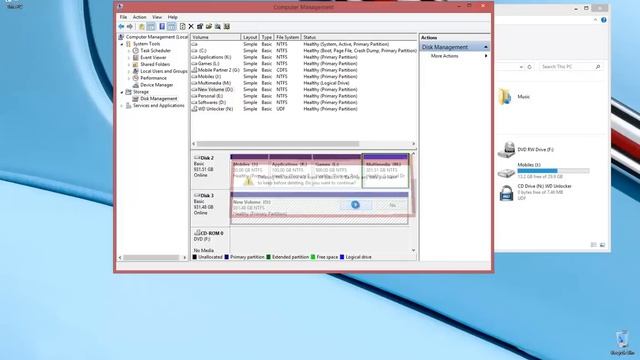Viewport: 640px width, 360px height.
Task: Open the Action menu
Action: 139,17
